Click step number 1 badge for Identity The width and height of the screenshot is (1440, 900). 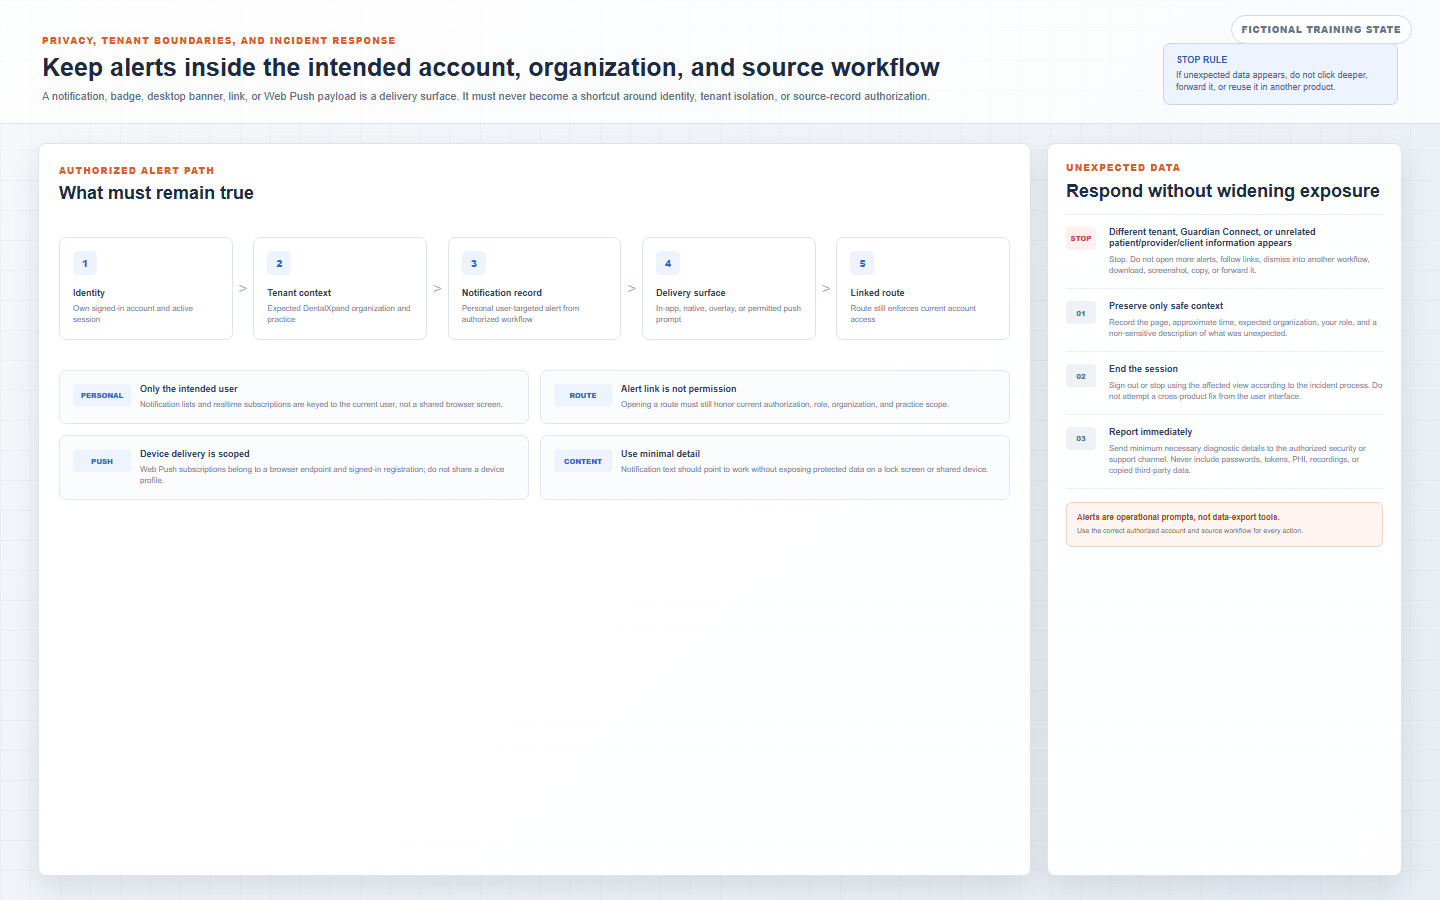point(85,263)
